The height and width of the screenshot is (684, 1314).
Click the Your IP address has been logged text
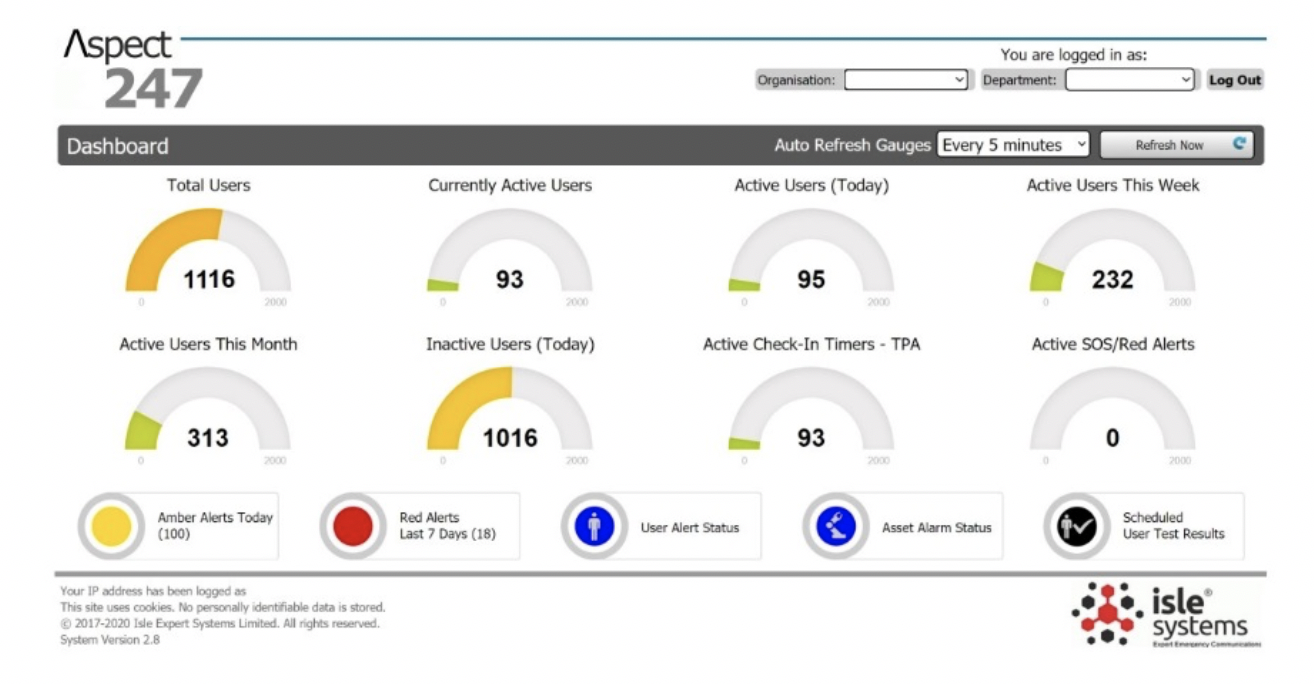[x=153, y=591]
